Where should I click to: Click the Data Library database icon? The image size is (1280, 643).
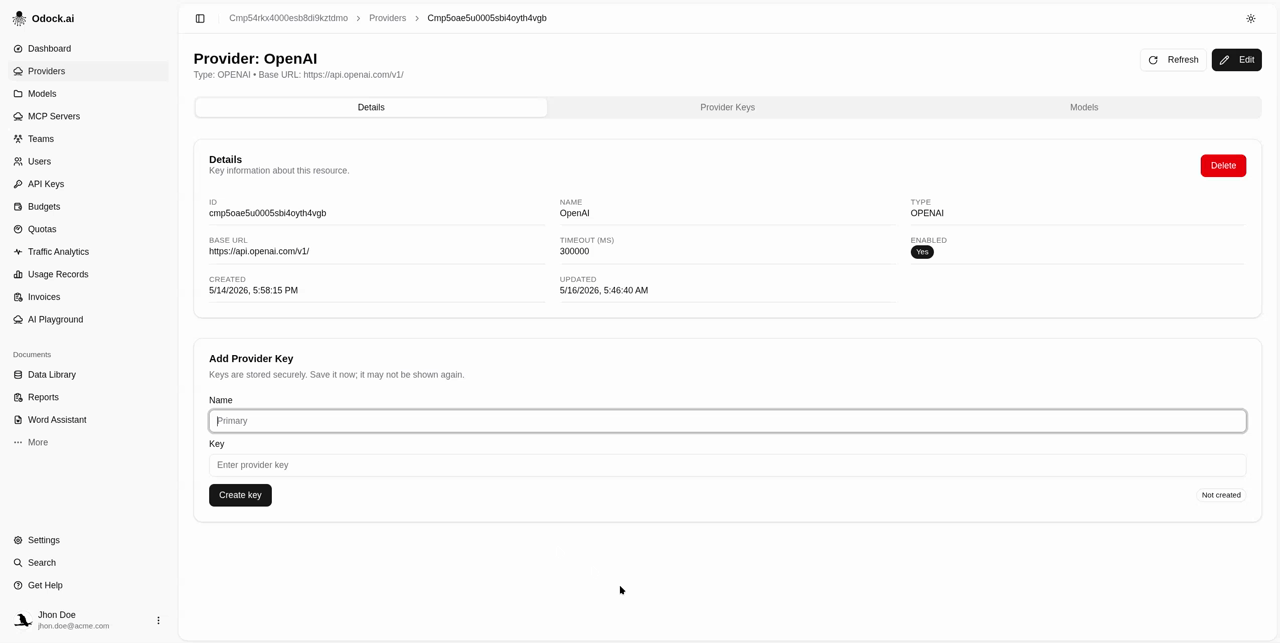(x=18, y=375)
